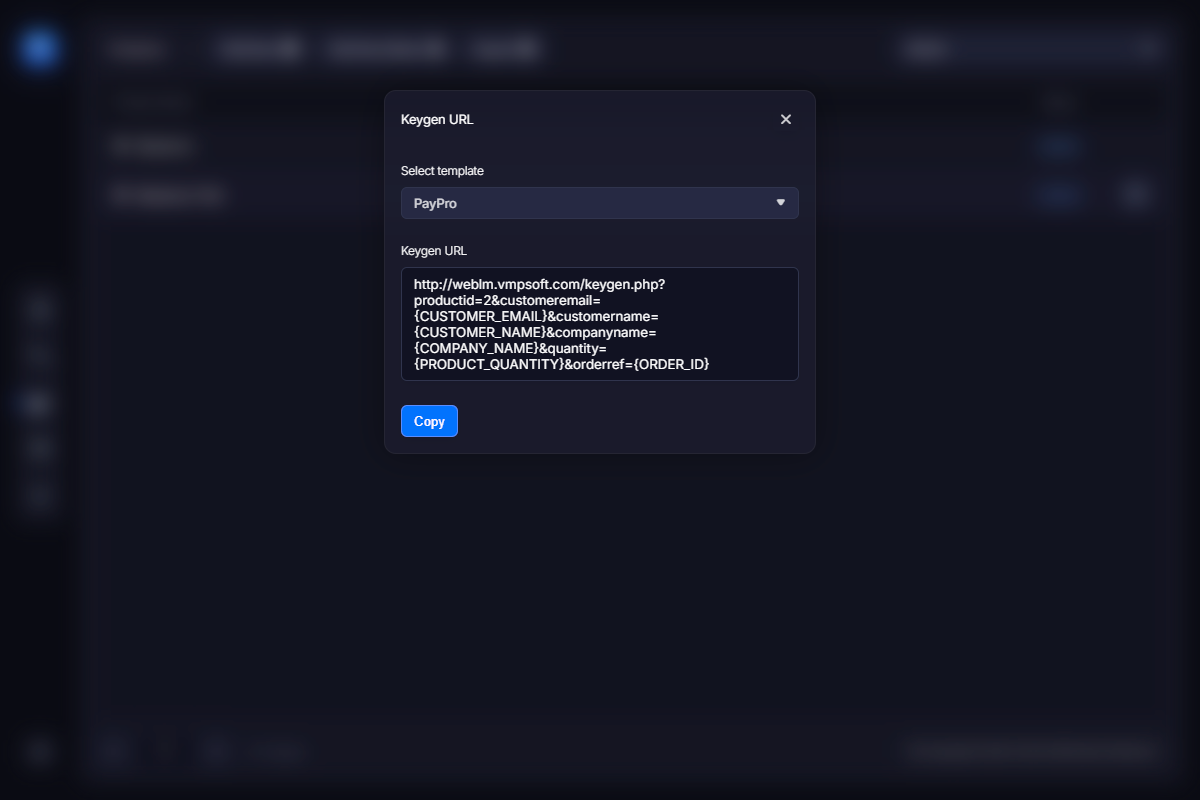Screen dimensions: 1200x800
Task: Click the pagination control at the bottom right
Action: click(x=1030, y=750)
